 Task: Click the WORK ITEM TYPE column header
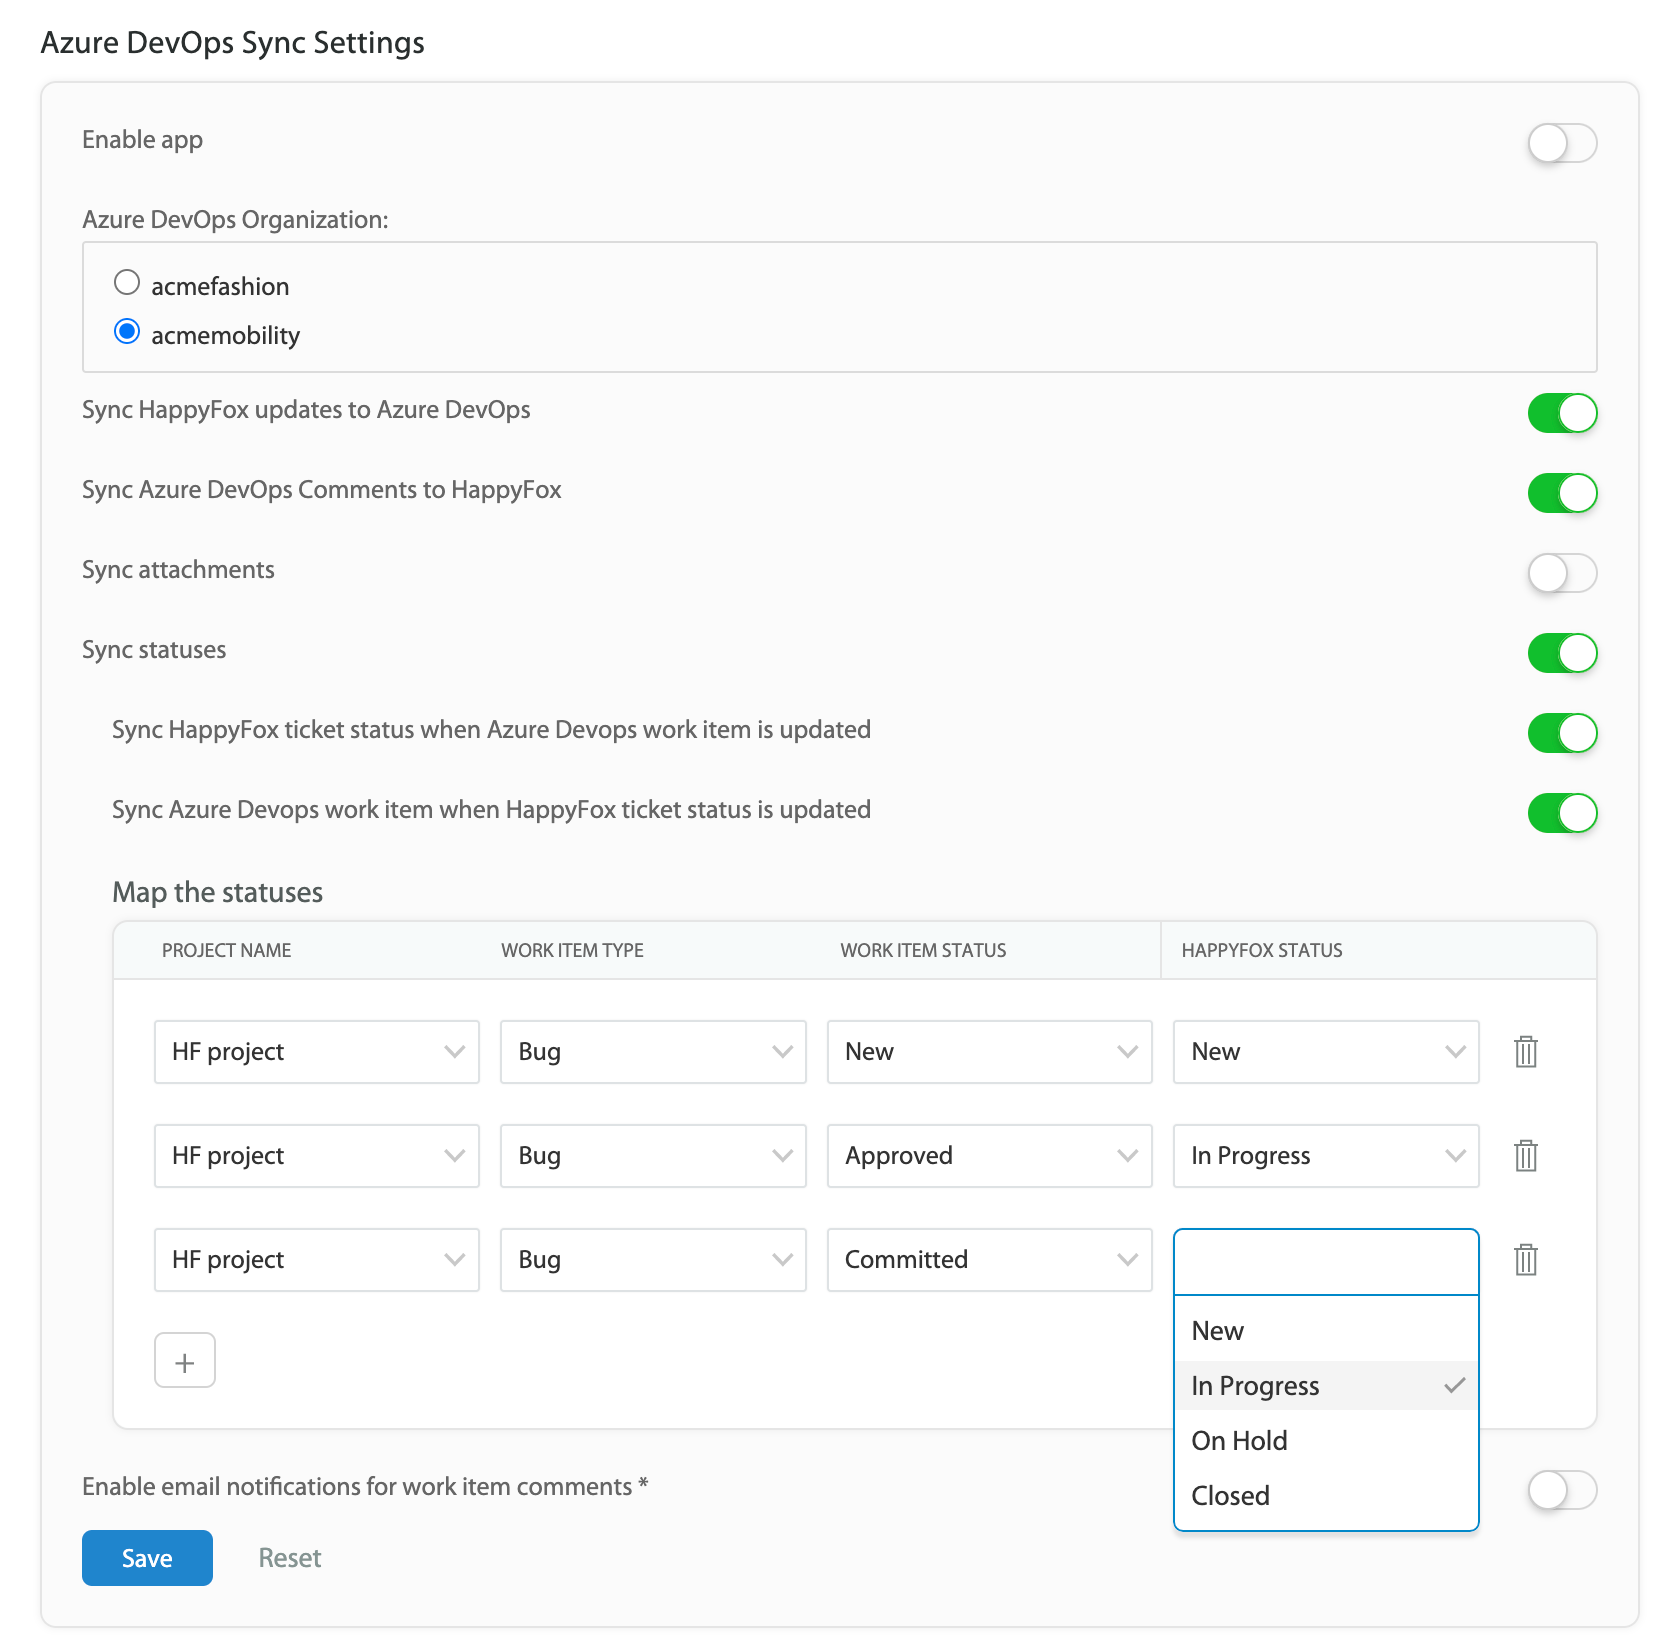tap(572, 950)
